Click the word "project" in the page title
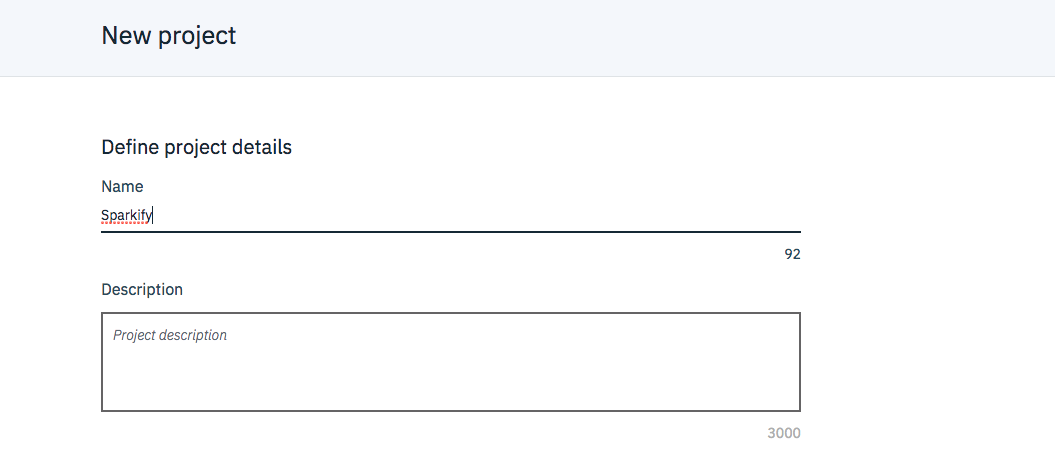 tap(203, 37)
